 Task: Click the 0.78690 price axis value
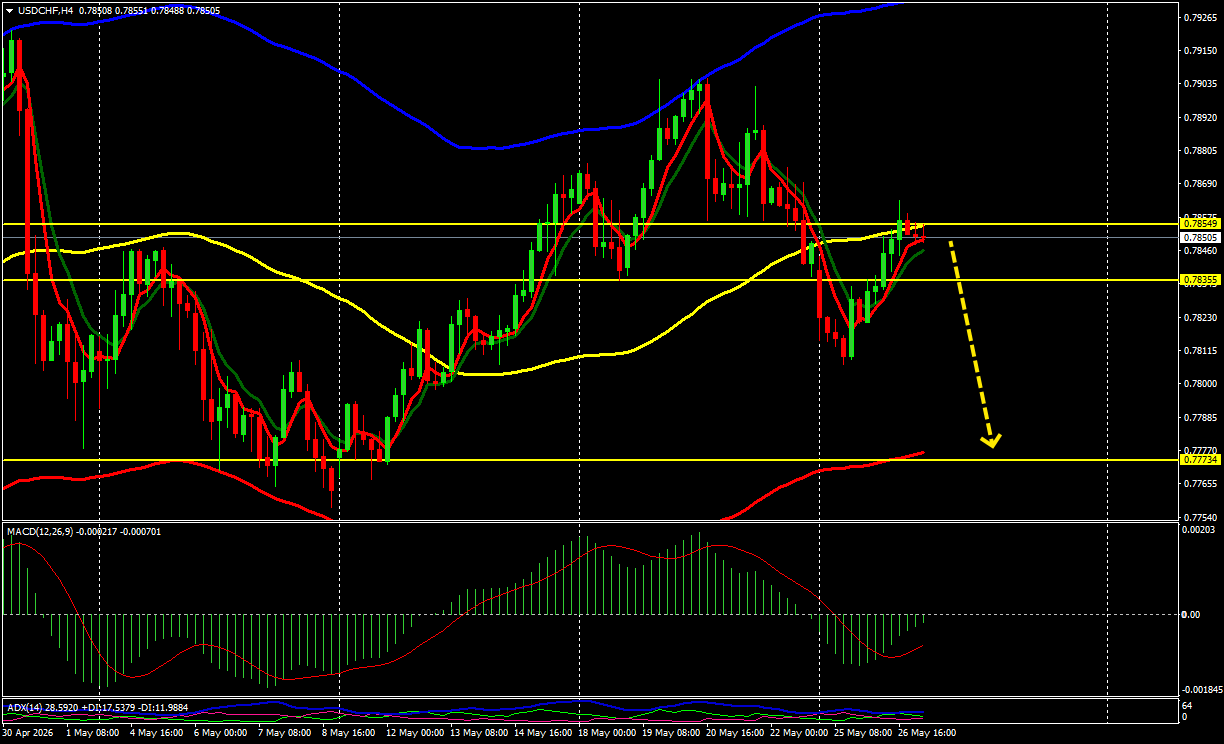[x=1200, y=185]
